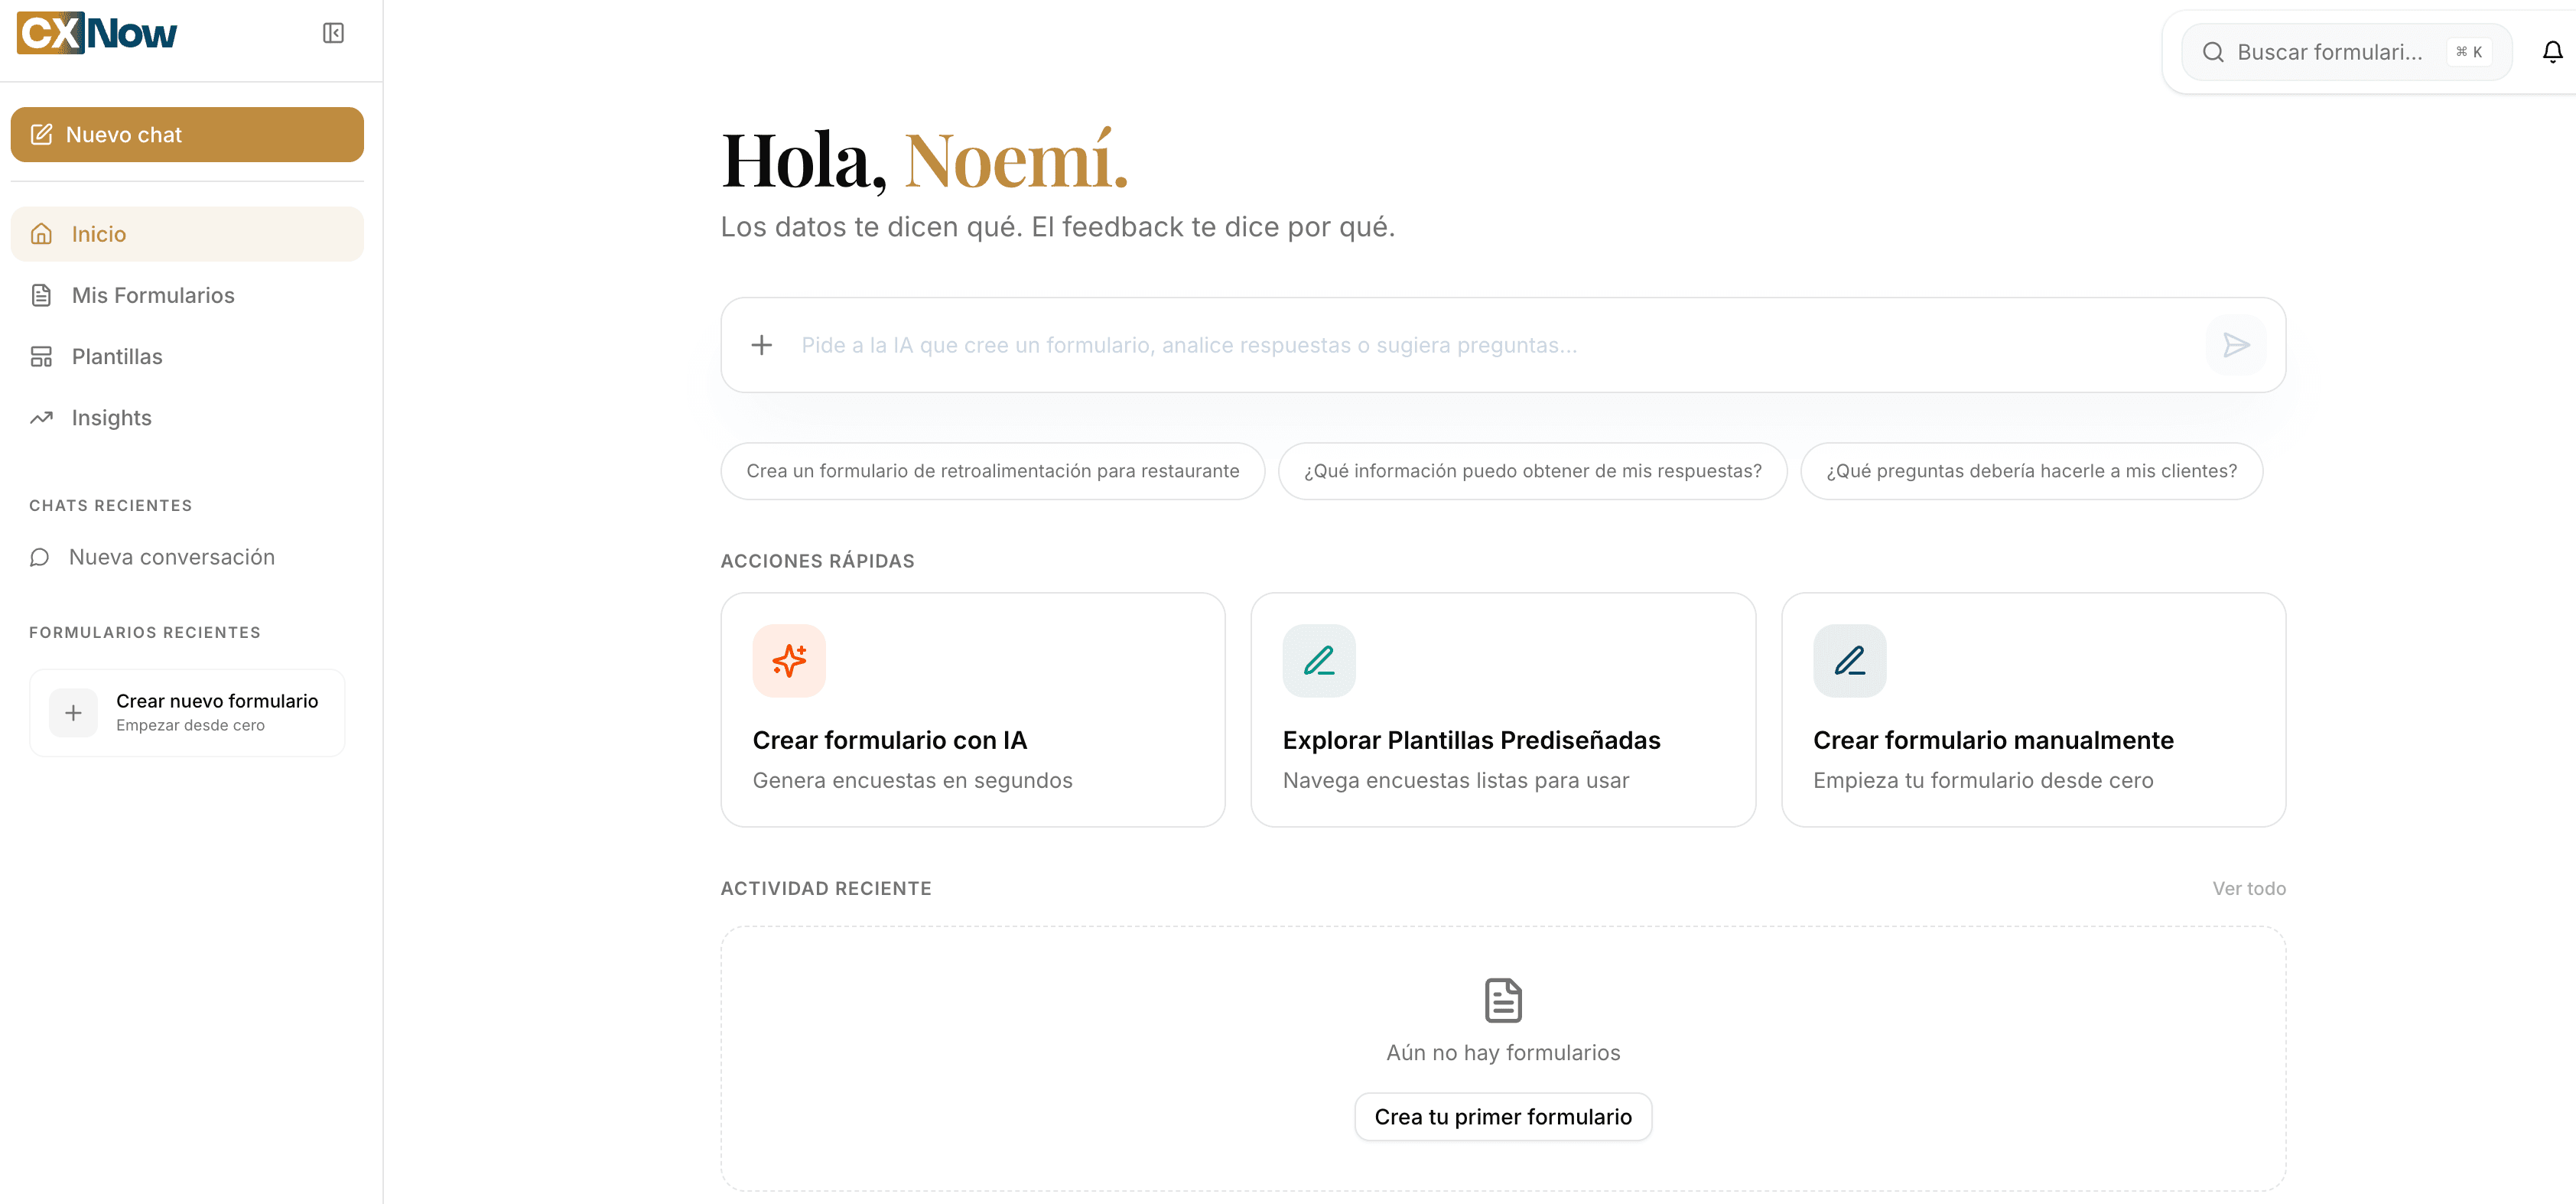The image size is (2576, 1204).
Task: Click the CXNow logo
Action: 96,32
